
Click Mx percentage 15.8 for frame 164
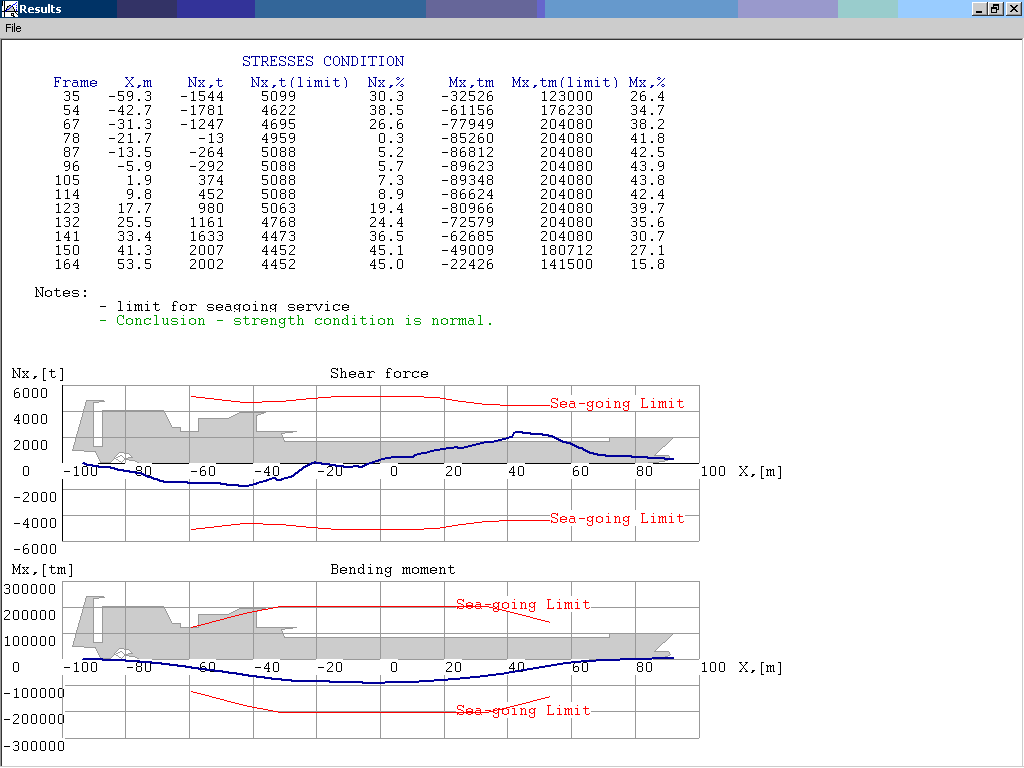[647, 264]
